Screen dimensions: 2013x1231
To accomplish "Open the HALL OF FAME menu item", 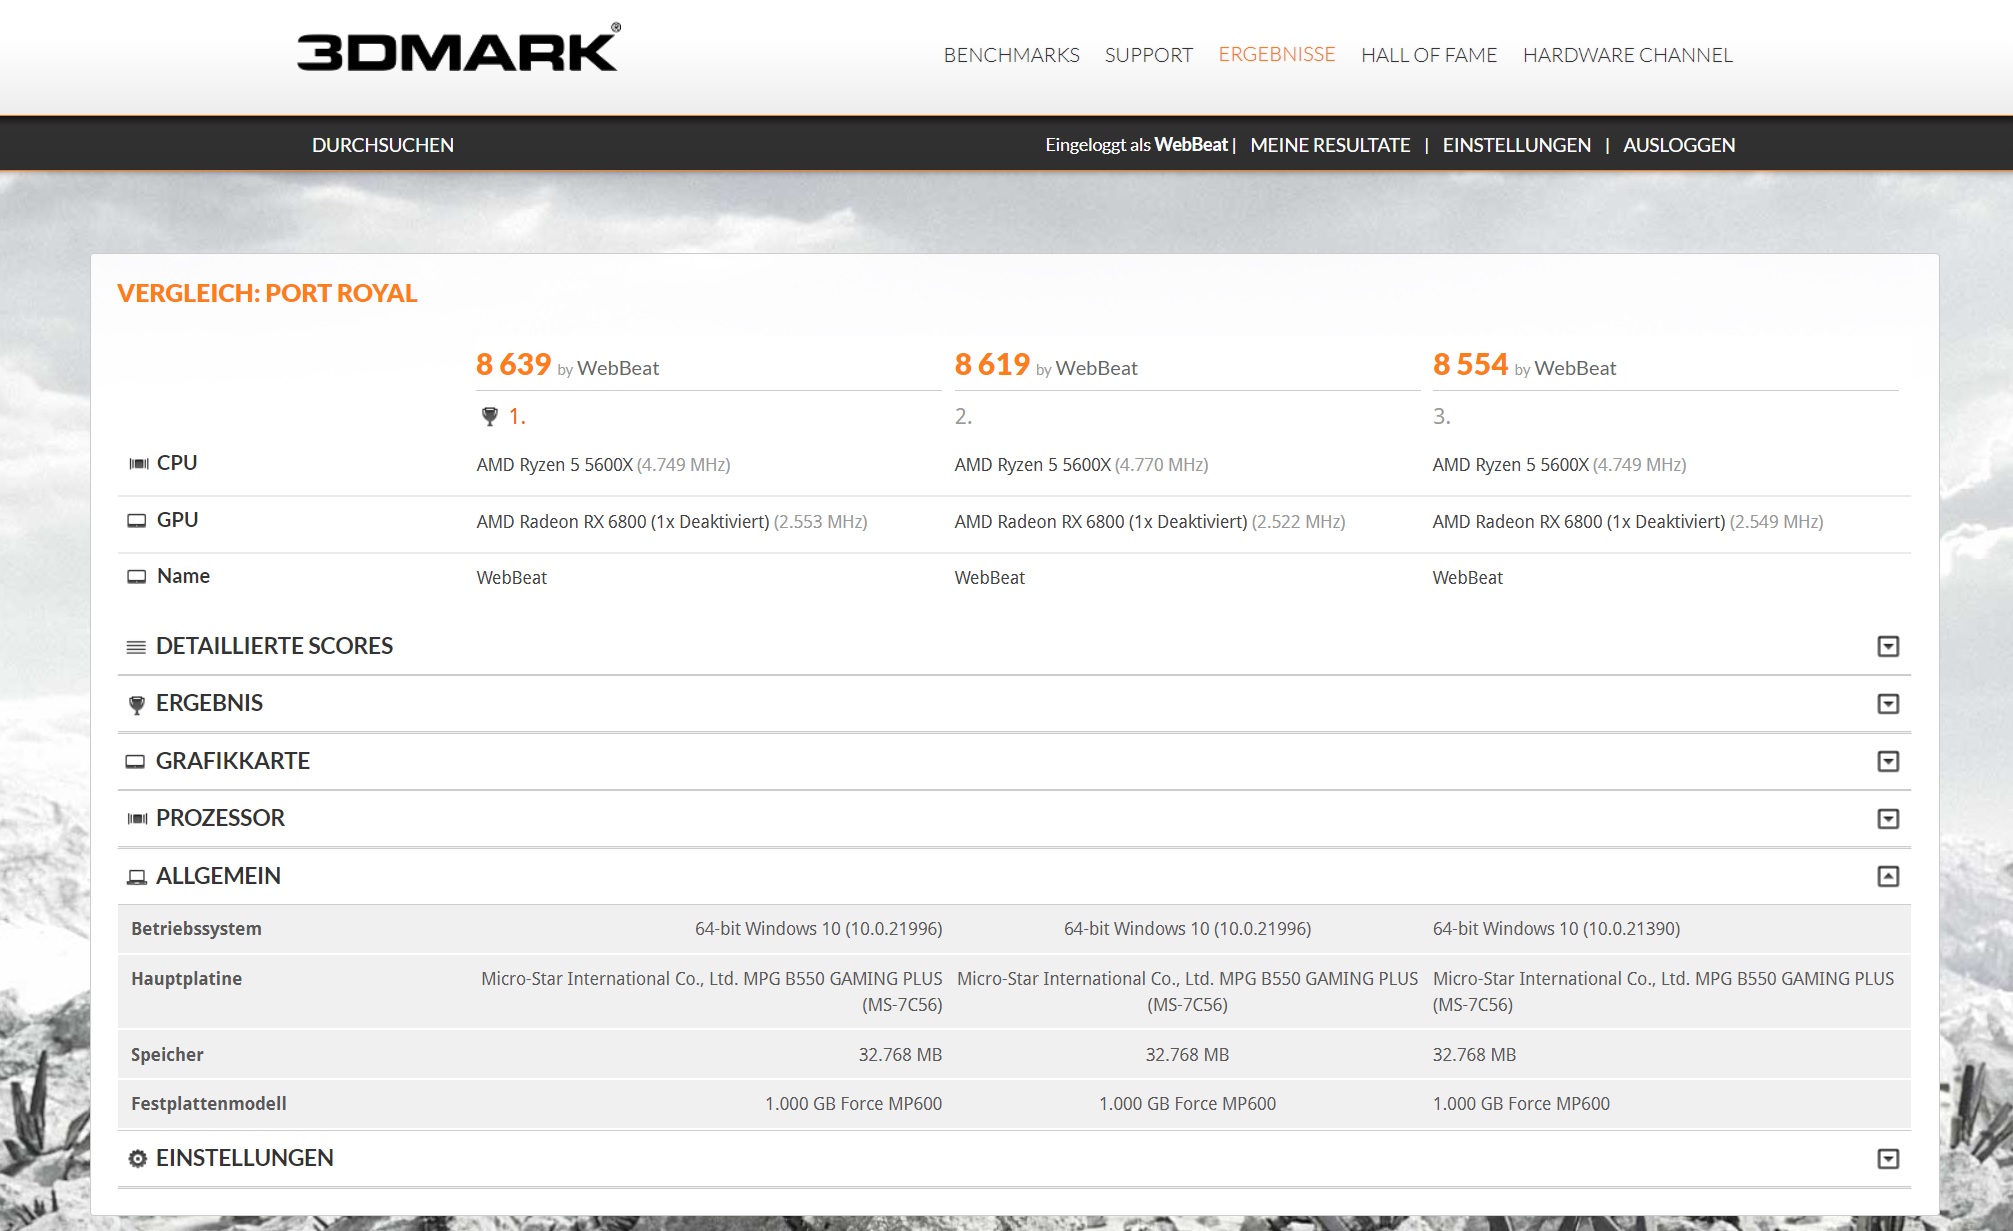I will click(x=1428, y=55).
